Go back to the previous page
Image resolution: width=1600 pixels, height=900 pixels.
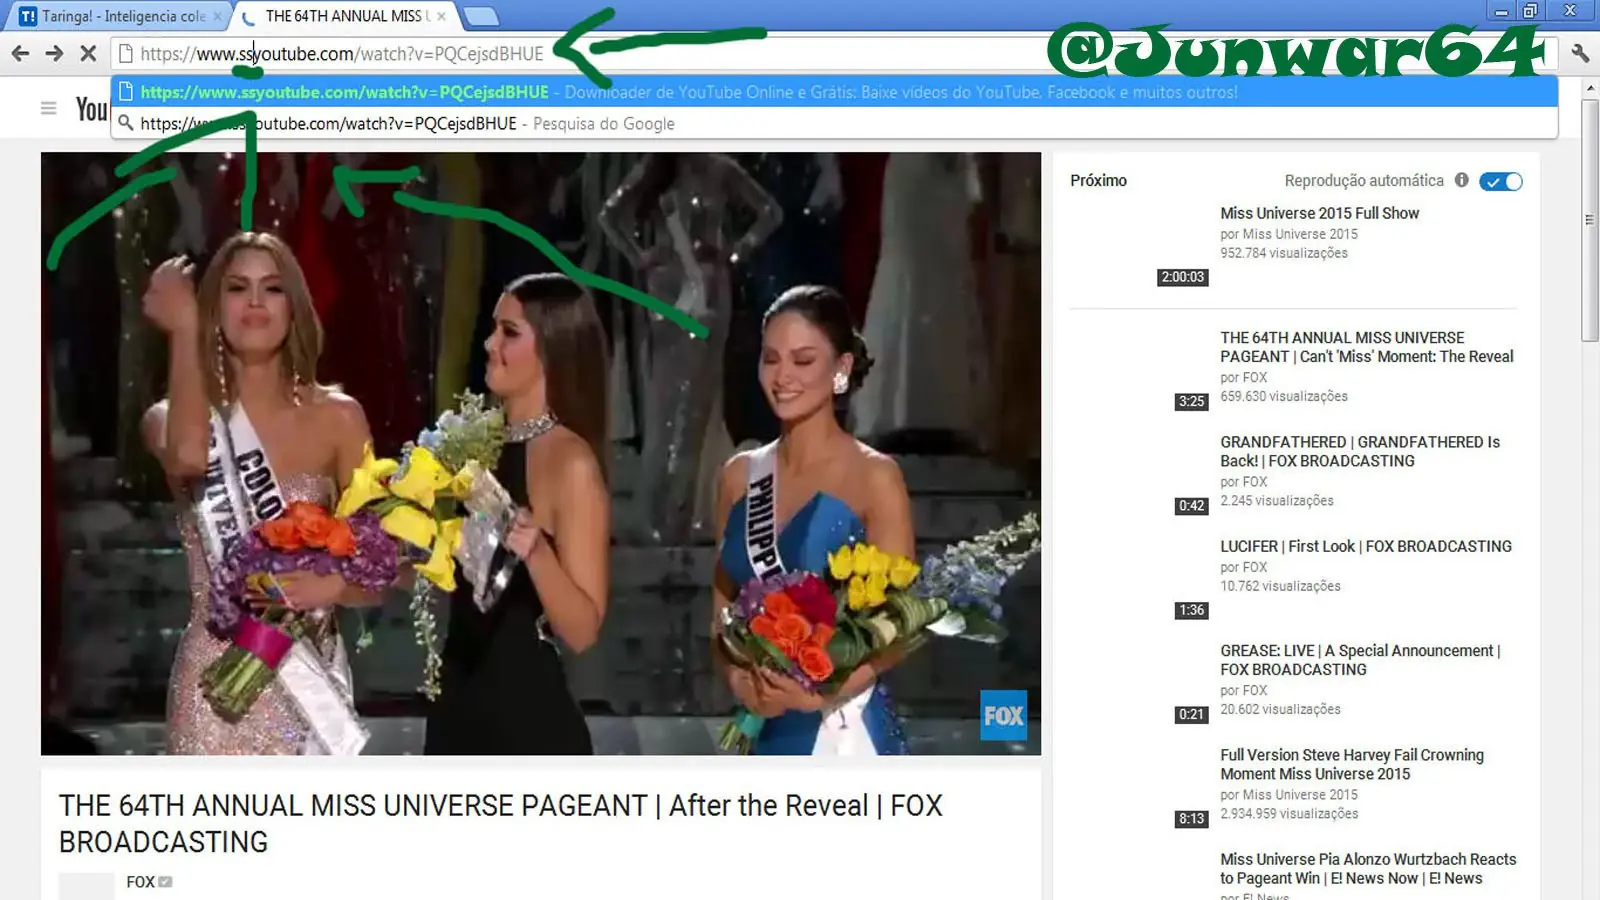point(20,53)
